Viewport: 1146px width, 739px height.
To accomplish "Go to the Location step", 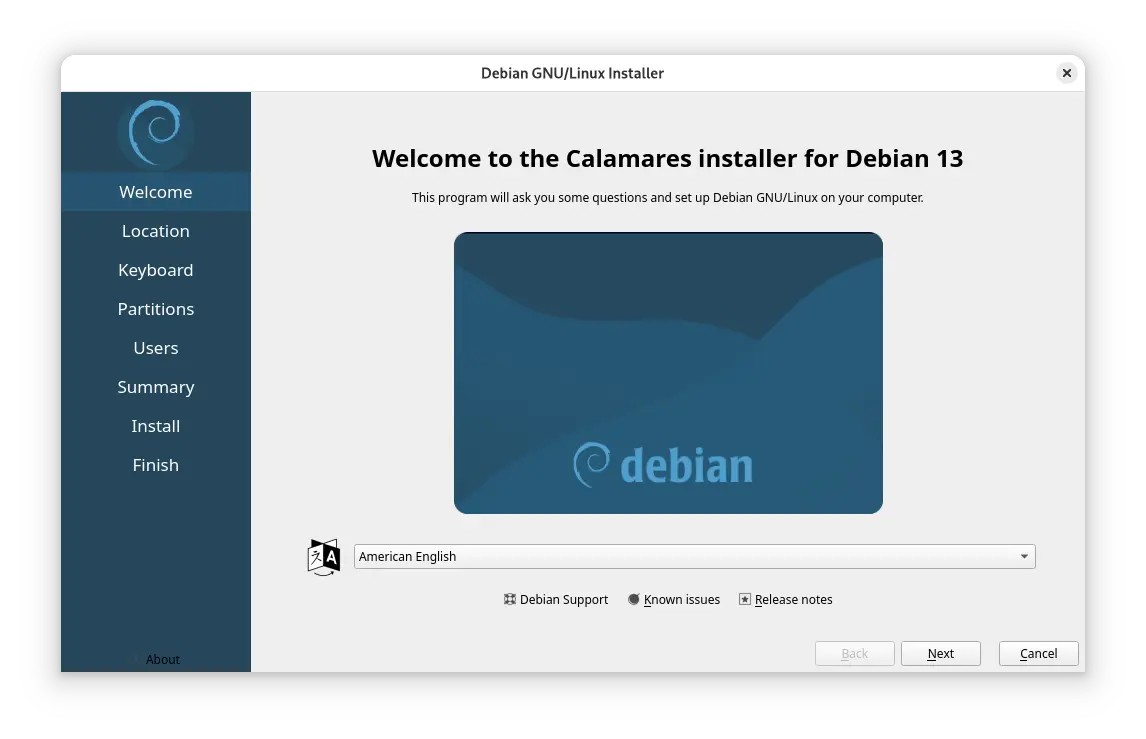I will coord(156,231).
